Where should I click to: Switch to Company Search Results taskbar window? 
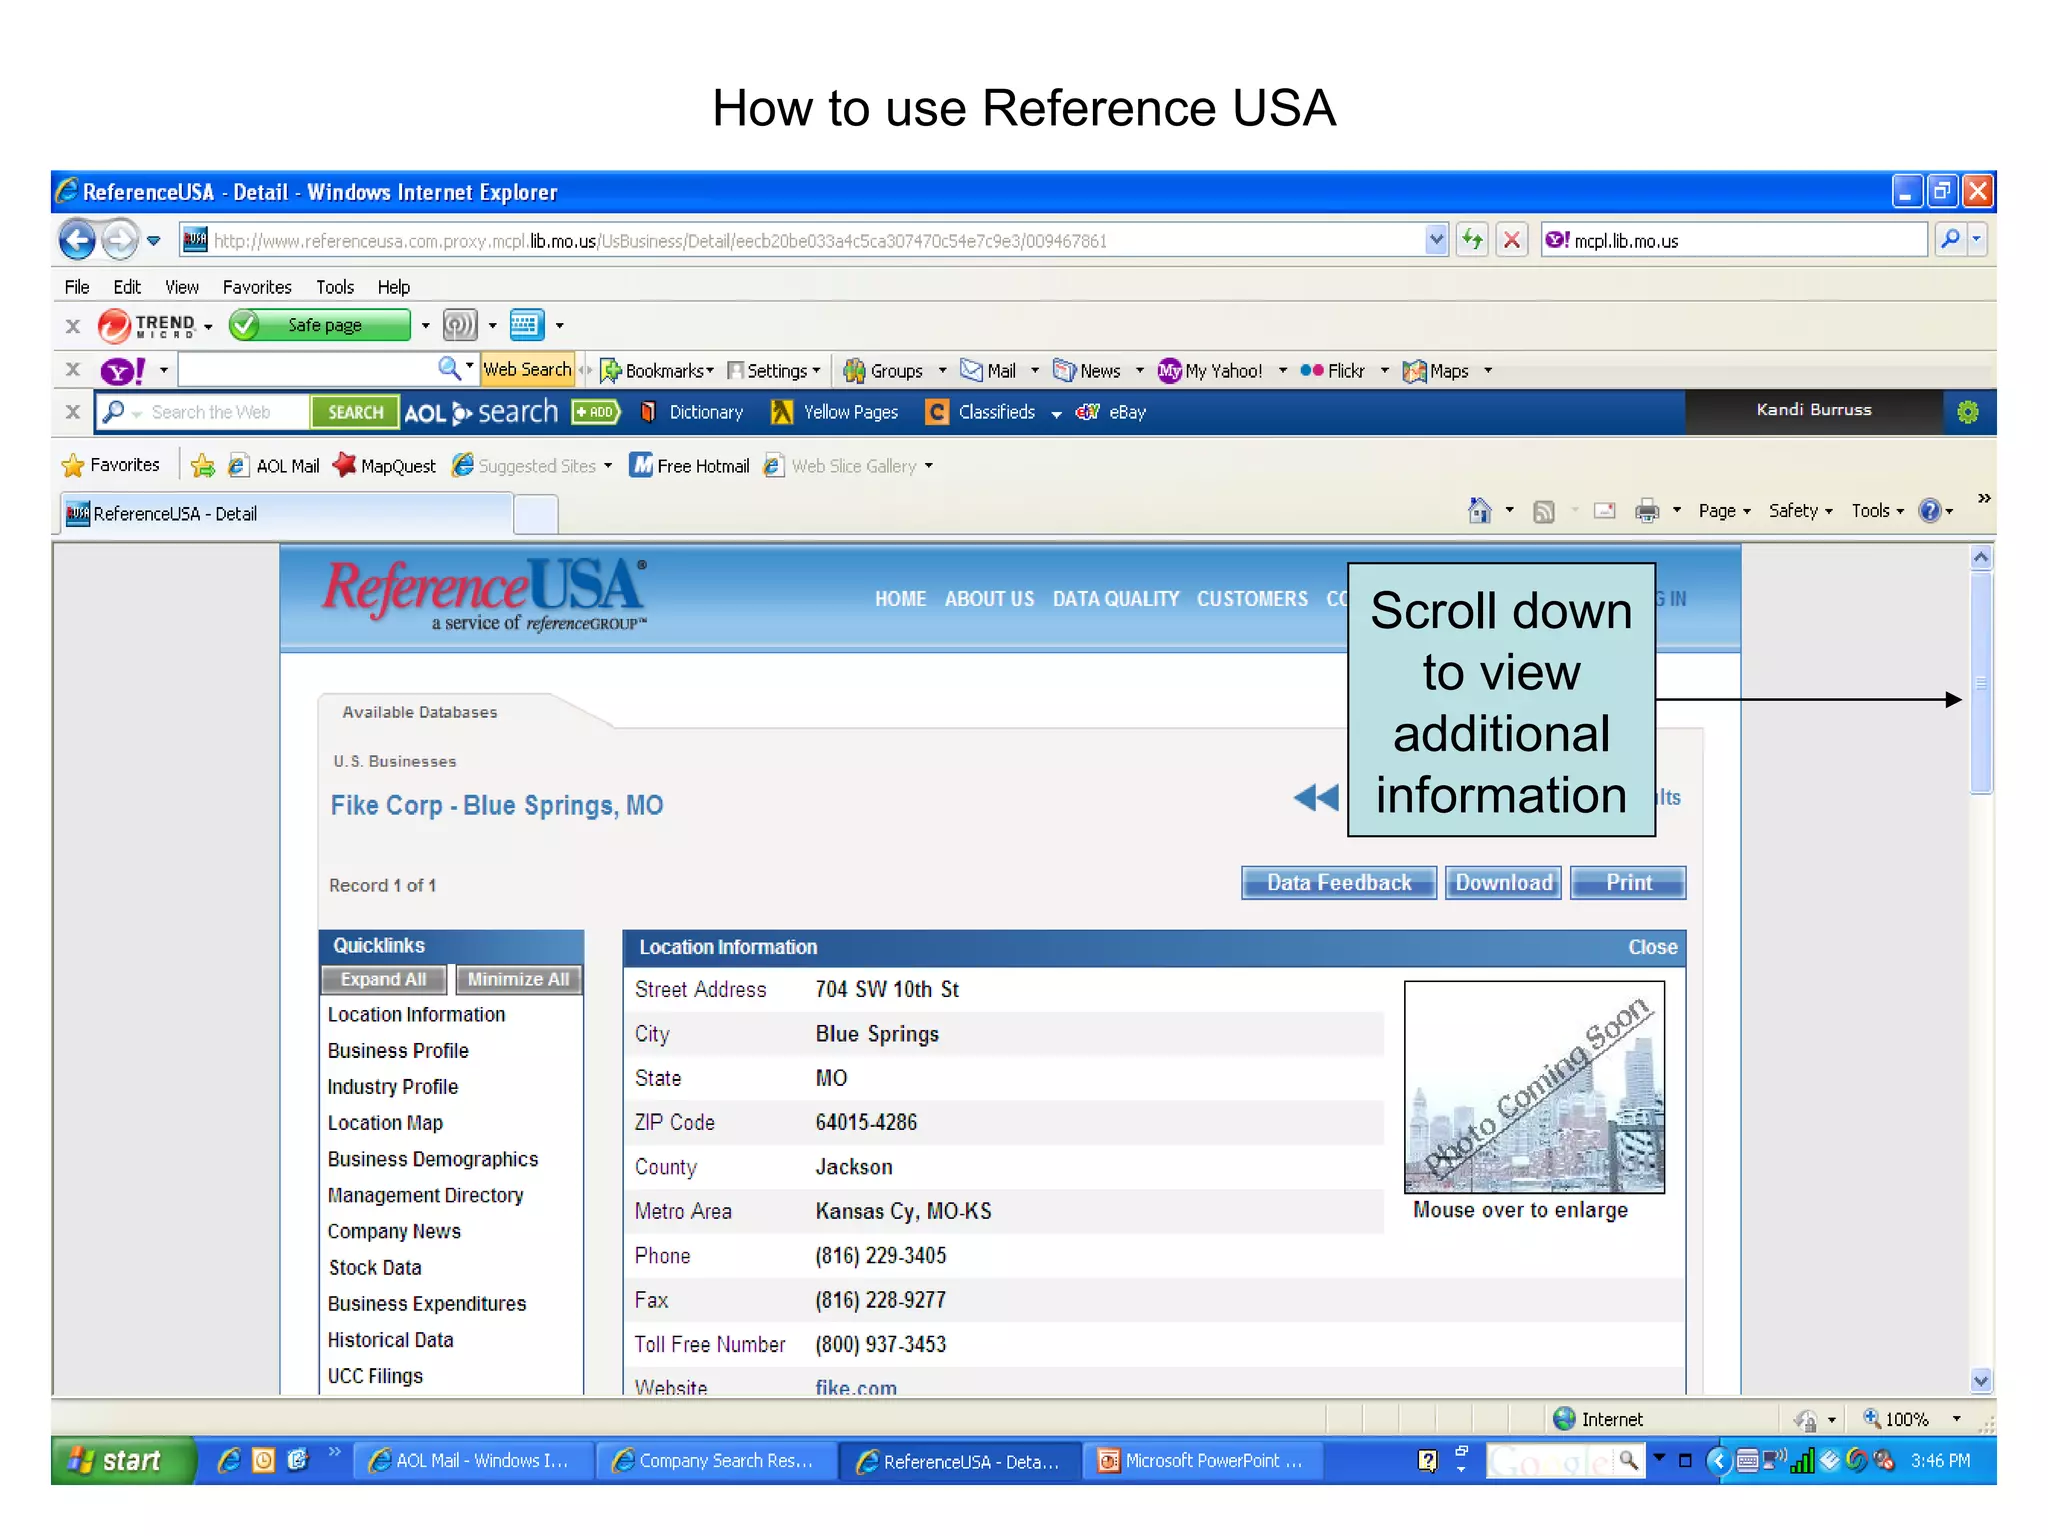pyautogui.click(x=715, y=1461)
